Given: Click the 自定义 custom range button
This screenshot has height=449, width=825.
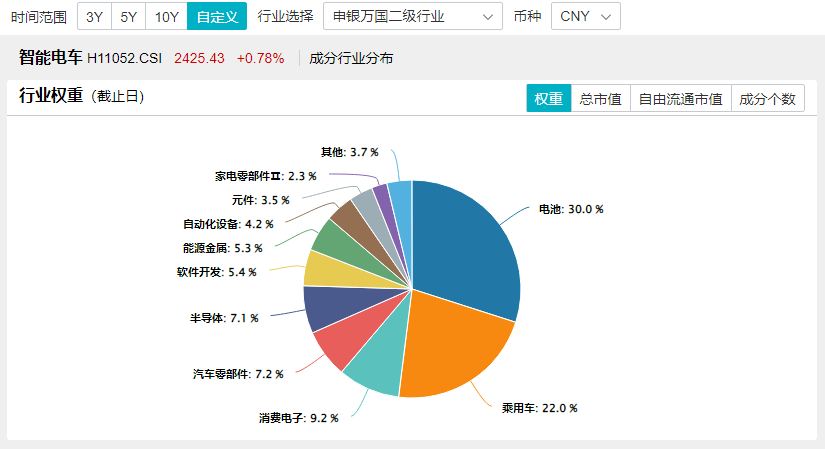Looking at the screenshot, I should (x=216, y=16).
